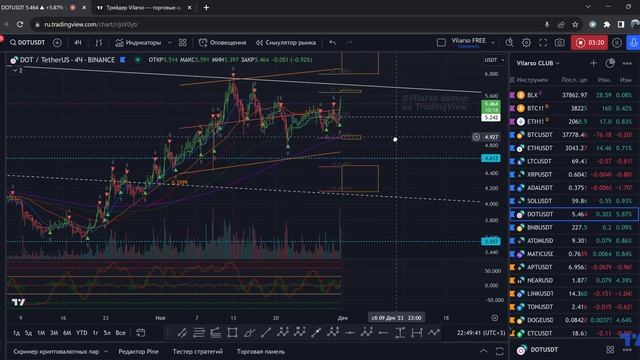640x360 pixels.
Task: Open the time axis settings gear icon
Action: pyautogui.click(x=495, y=318)
